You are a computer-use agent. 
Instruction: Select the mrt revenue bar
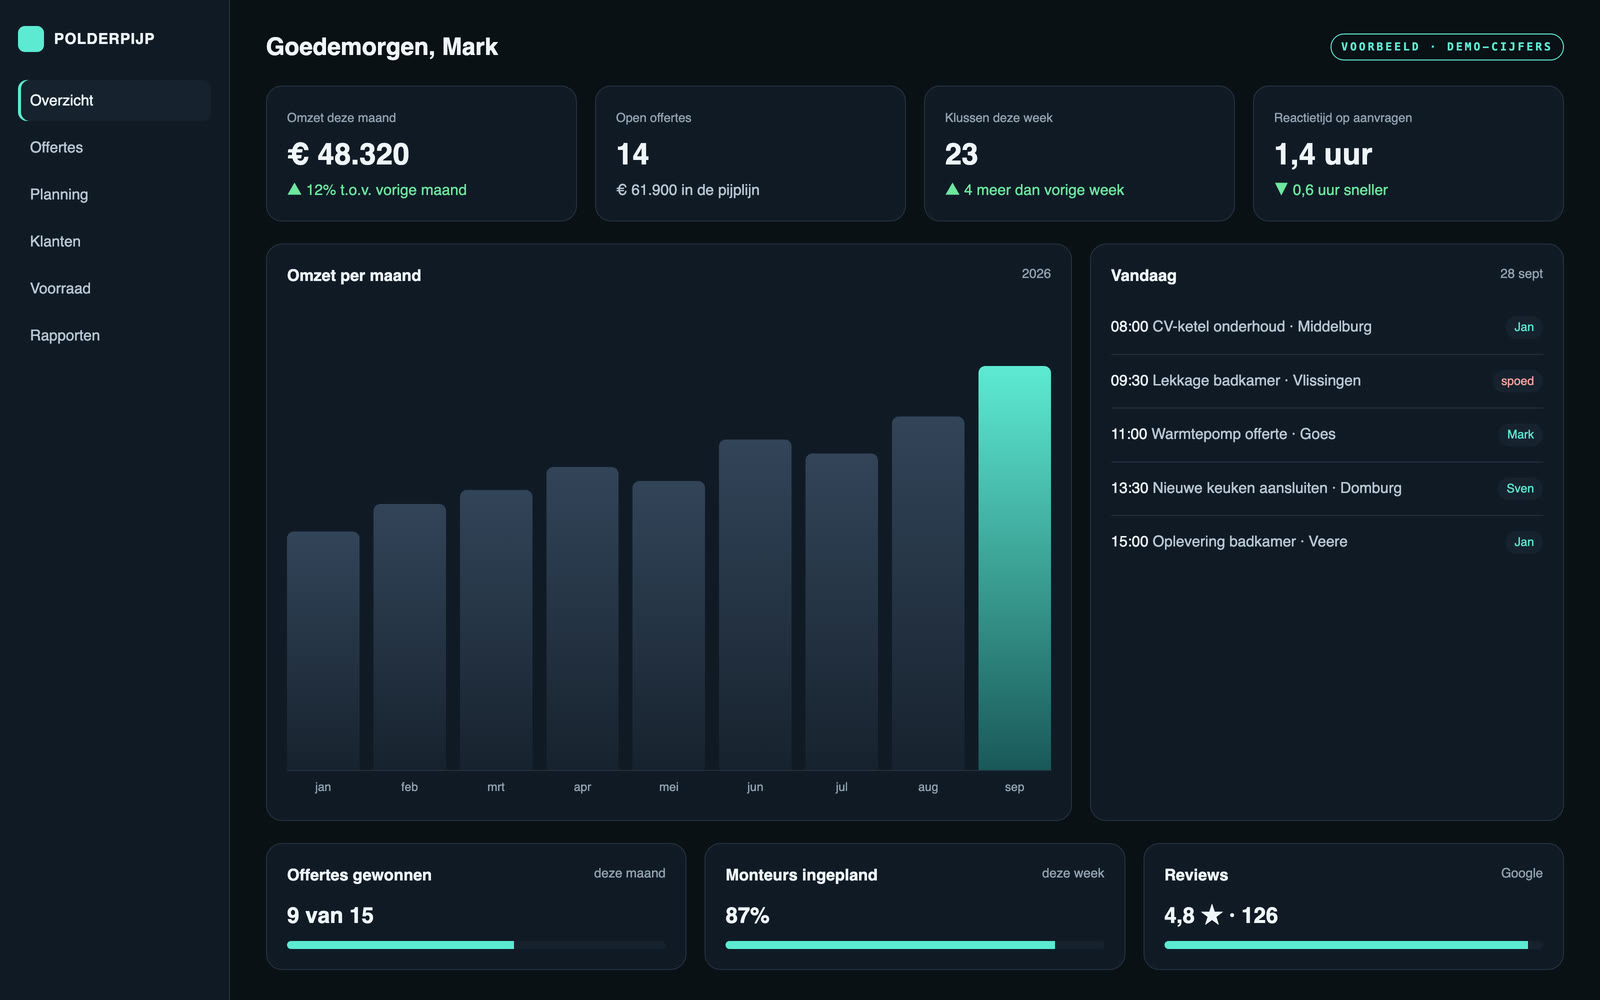coord(496,630)
